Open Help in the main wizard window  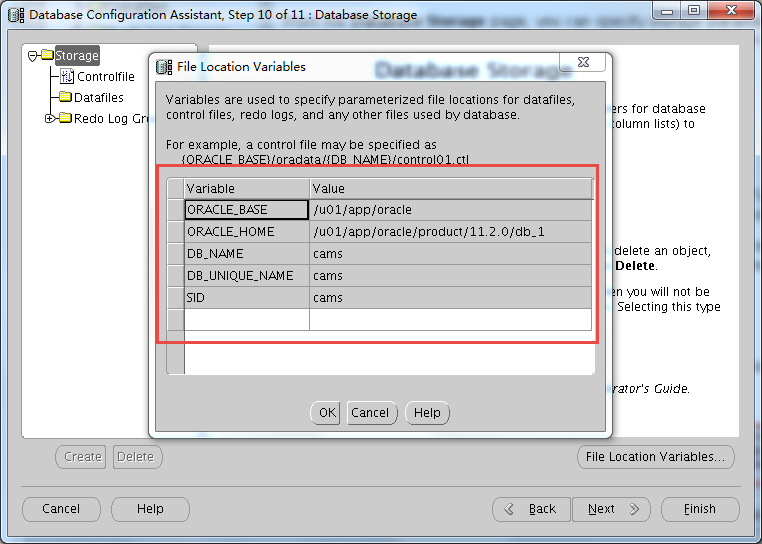coord(150,509)
